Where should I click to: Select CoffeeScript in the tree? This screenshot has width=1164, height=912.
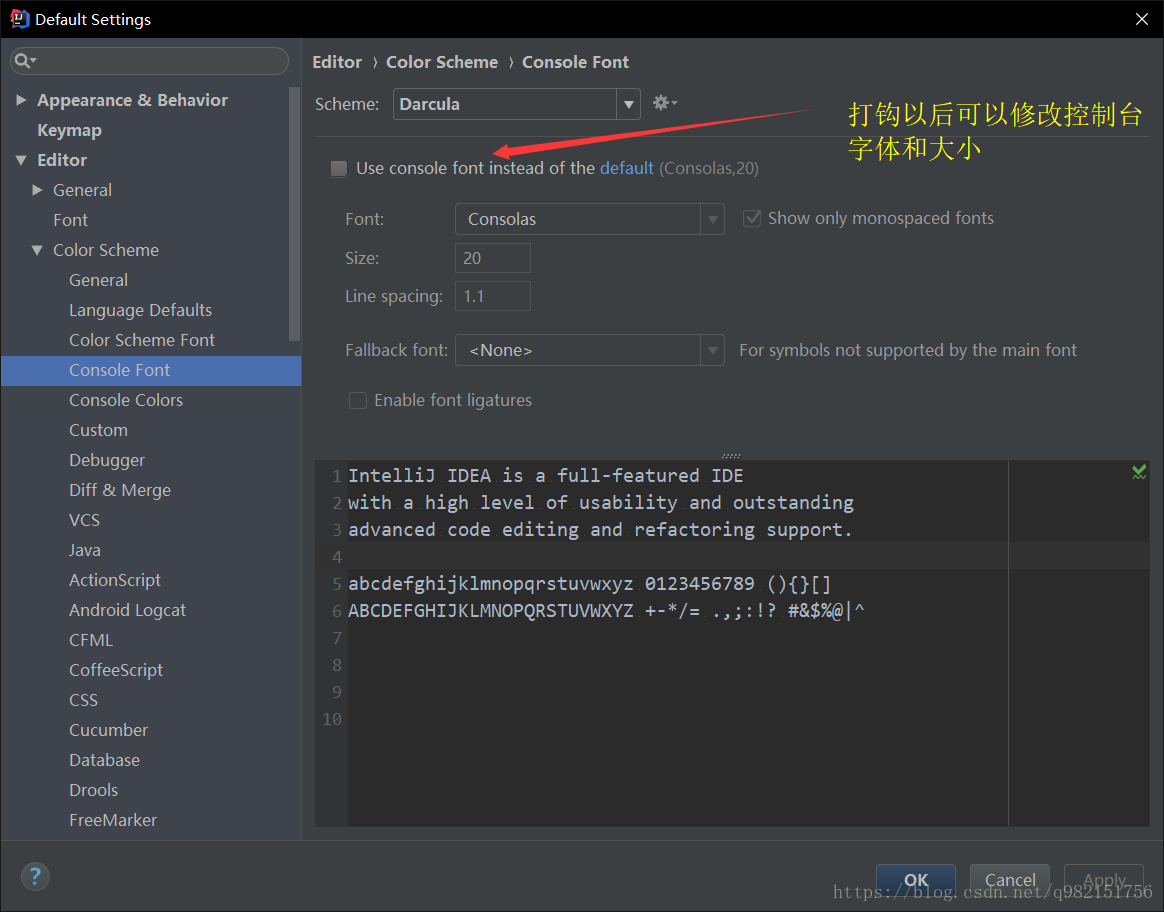[x=116, y=670]
